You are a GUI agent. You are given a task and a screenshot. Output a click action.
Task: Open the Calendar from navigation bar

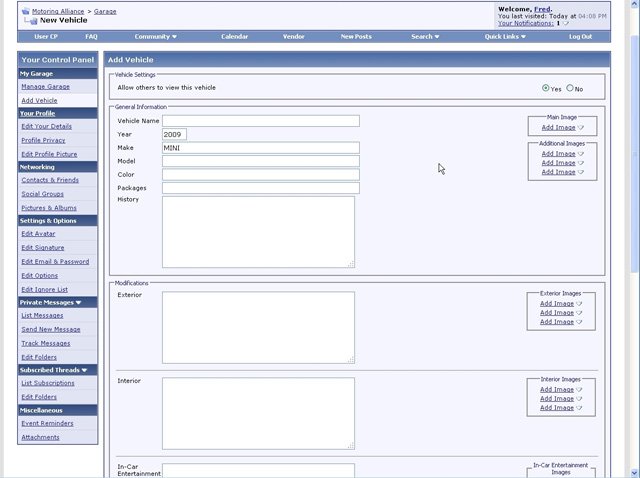[x=234, y=37]
